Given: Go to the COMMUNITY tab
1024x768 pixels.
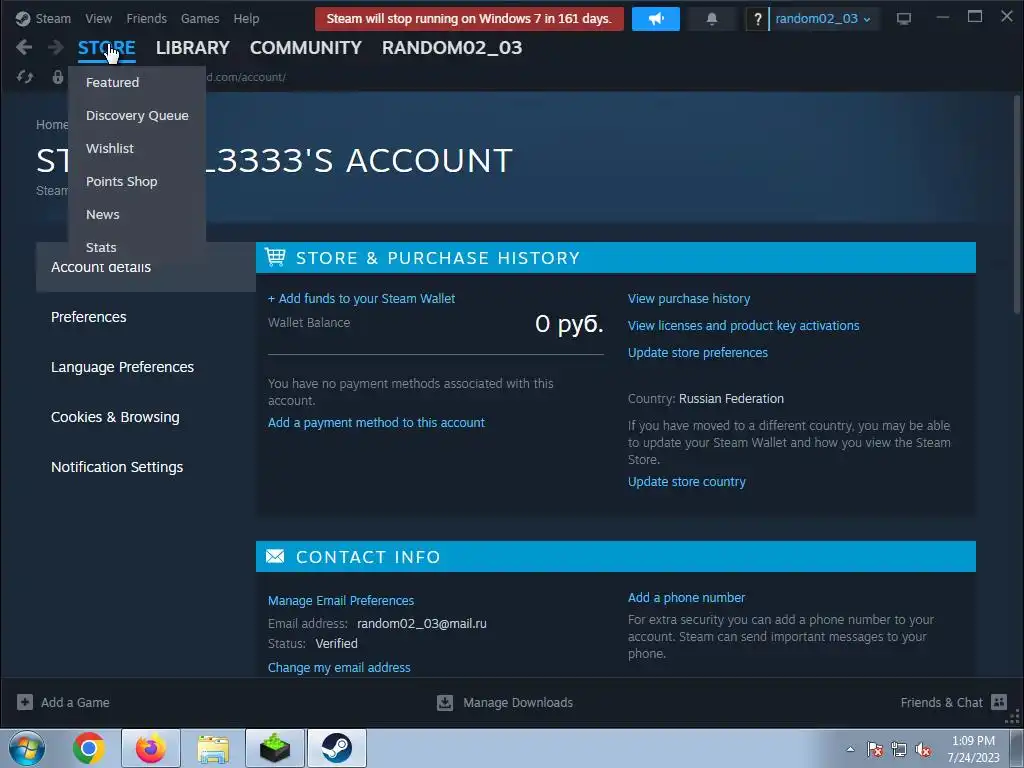Looking at the screenshot, I should [306, 48].
